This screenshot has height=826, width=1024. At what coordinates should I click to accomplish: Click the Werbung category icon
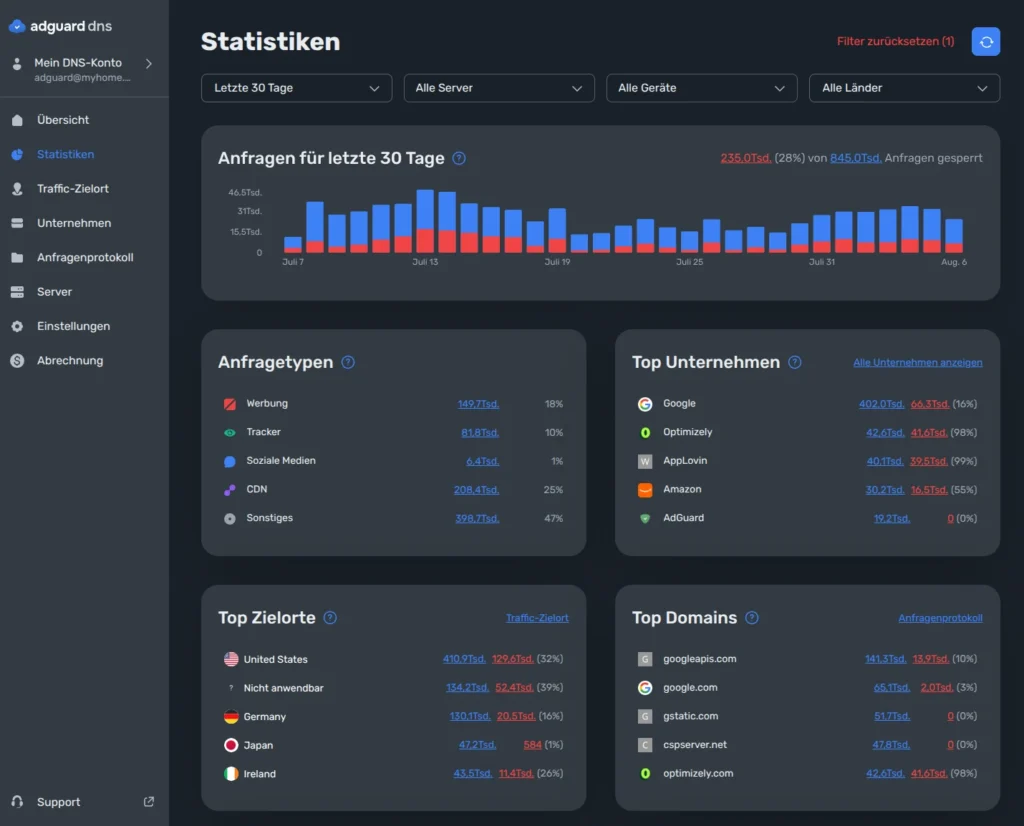[x=230, y=404]
